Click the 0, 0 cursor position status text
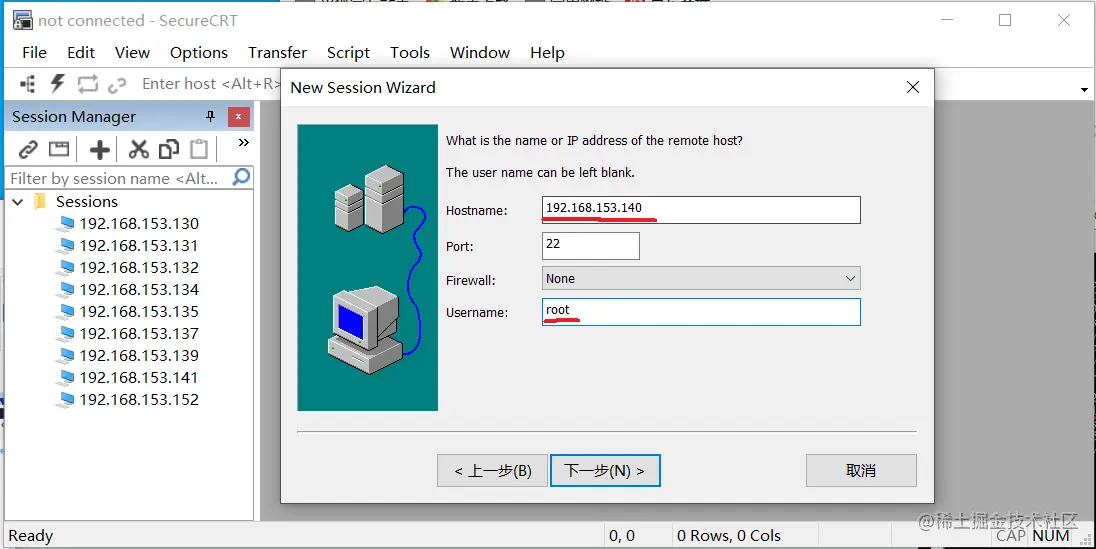The height and width of the screenshot is (549, 1096). tap(622, 536)
